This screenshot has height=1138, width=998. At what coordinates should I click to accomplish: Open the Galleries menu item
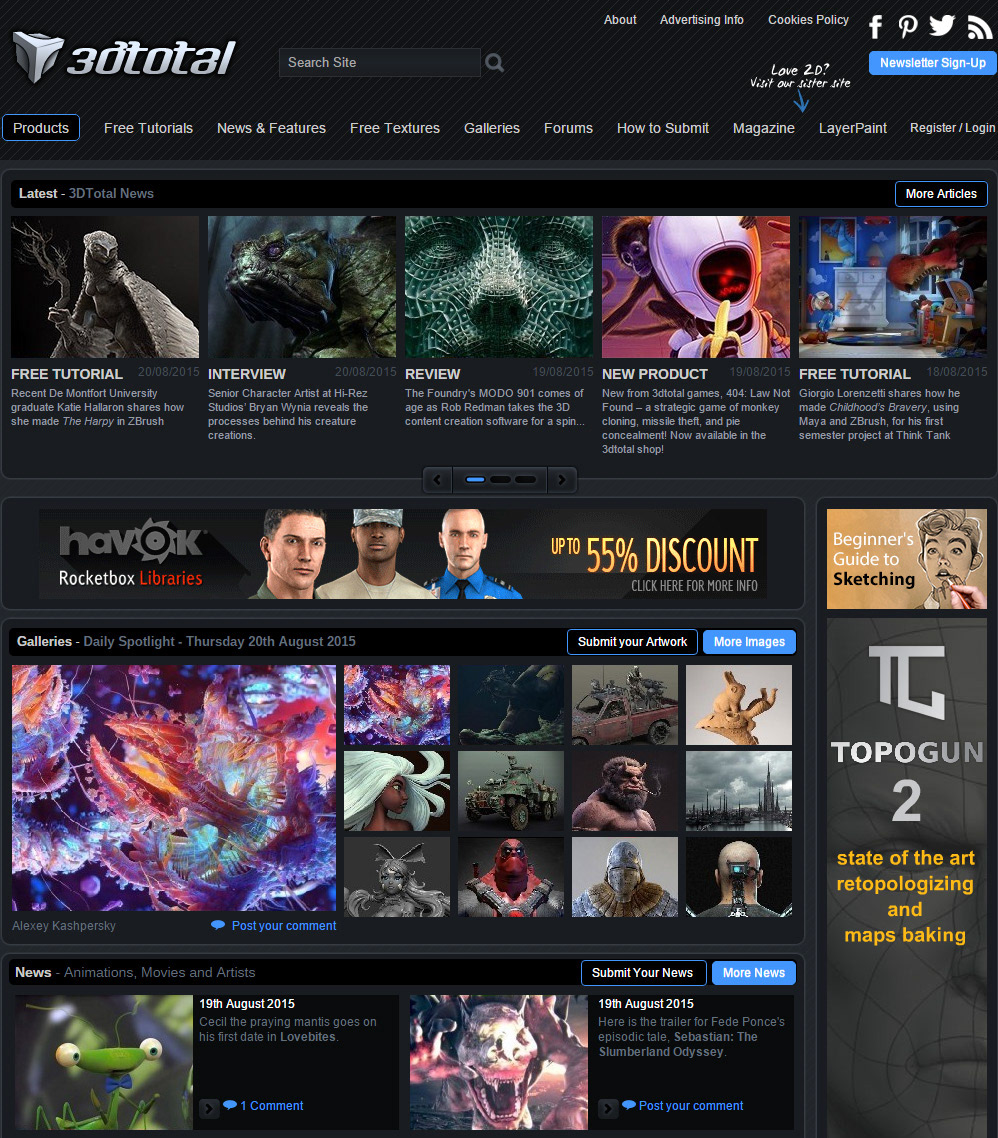[x=492, y=128]
